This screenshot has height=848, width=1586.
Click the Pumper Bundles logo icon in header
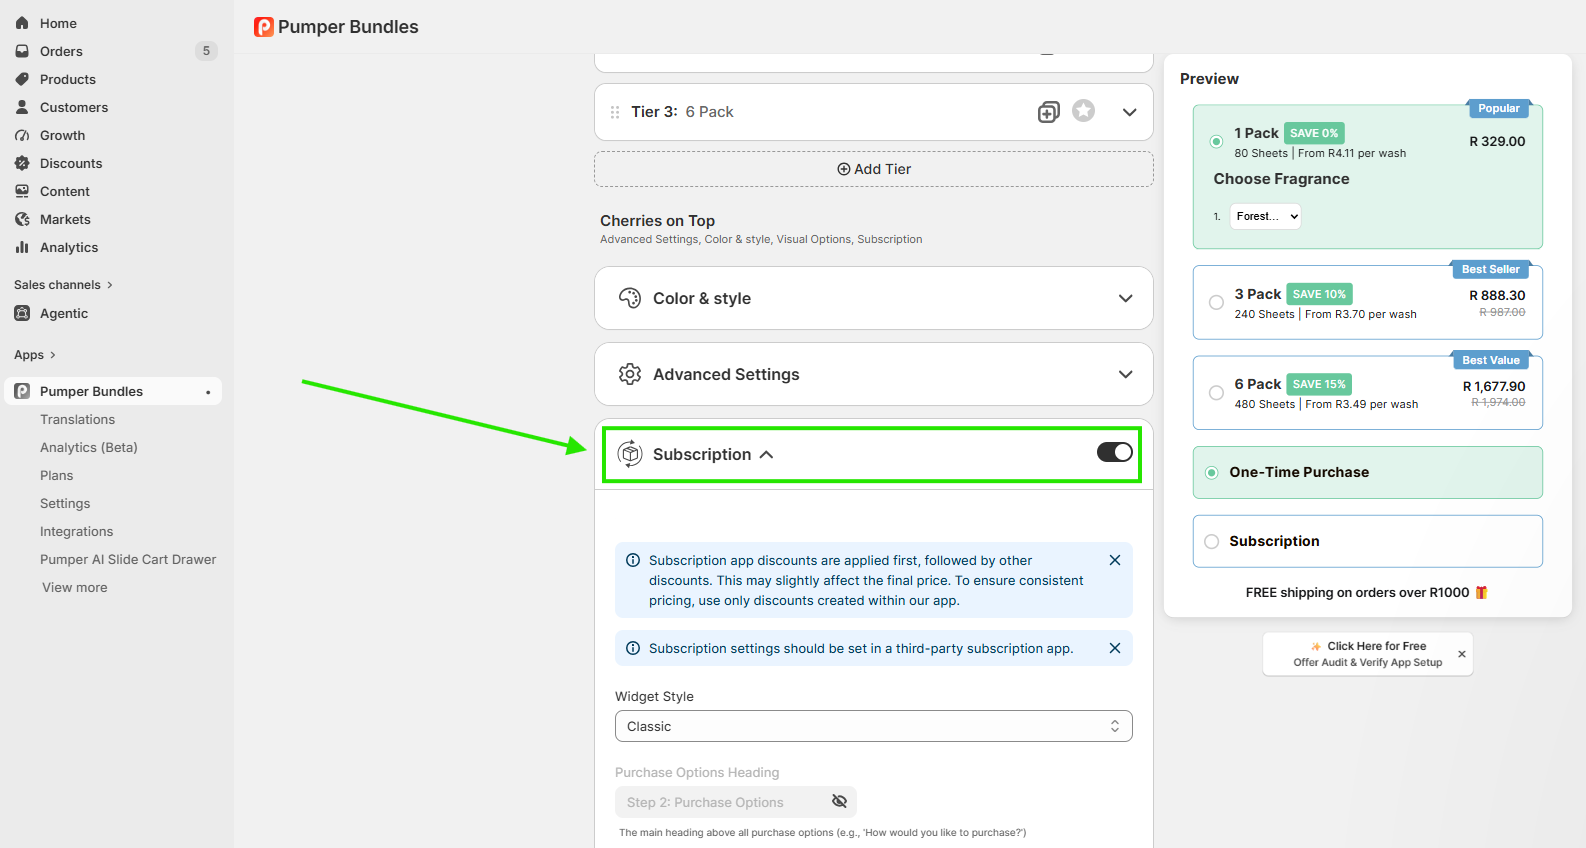pos(264,27)
